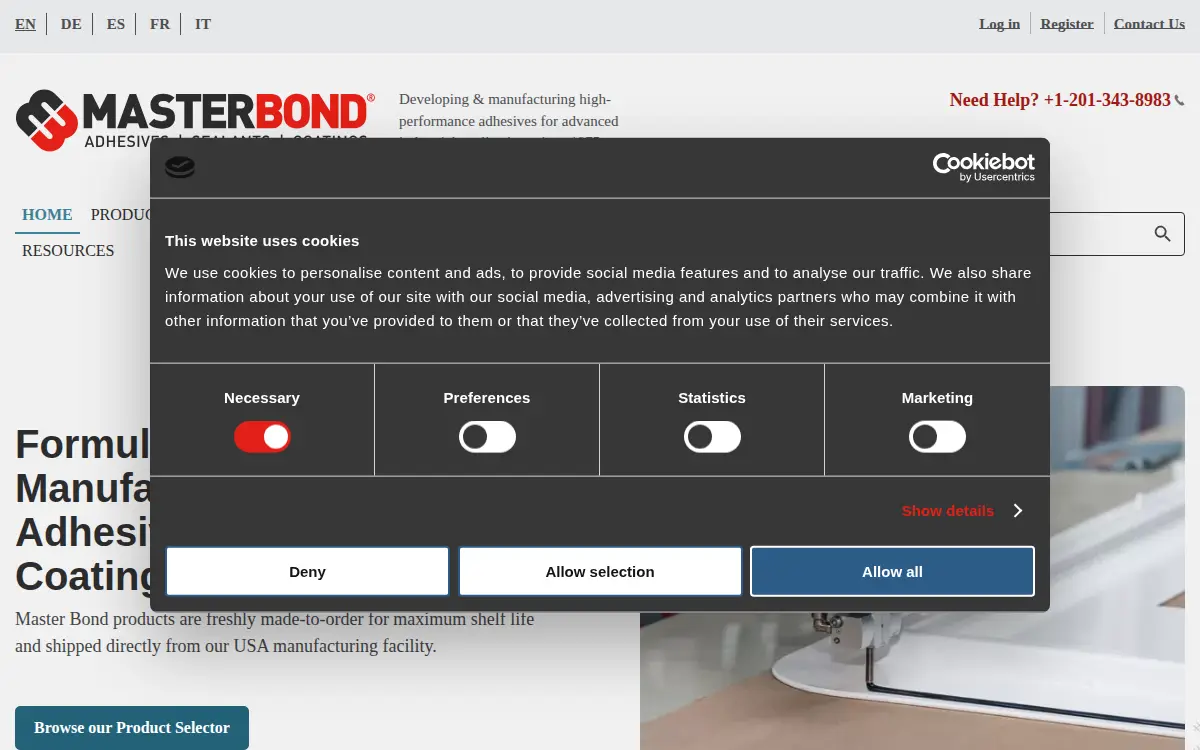Viewport: 1200px width, 750px height.
Task: Open the Register link
Action: click(1067, 24)
